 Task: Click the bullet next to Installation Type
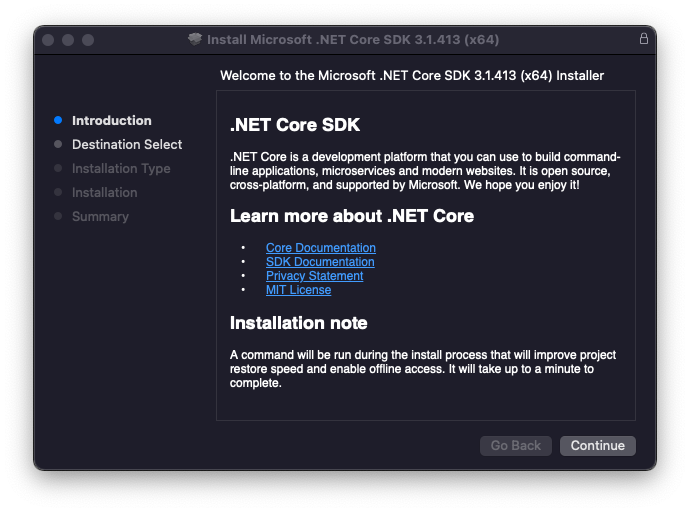click(58, 168)
